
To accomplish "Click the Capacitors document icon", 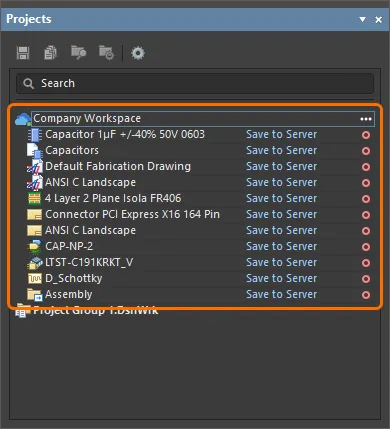I will (x=35, y=151).
